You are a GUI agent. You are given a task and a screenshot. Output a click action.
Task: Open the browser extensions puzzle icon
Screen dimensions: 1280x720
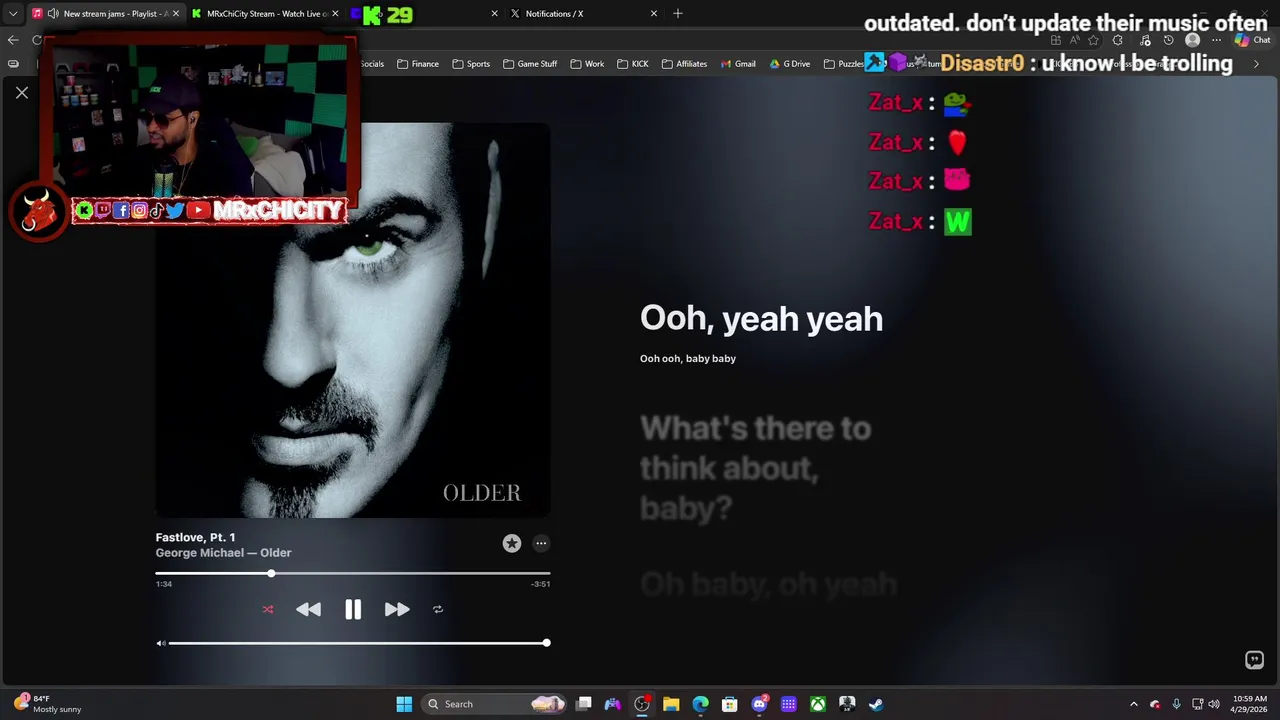(1117, 40)
